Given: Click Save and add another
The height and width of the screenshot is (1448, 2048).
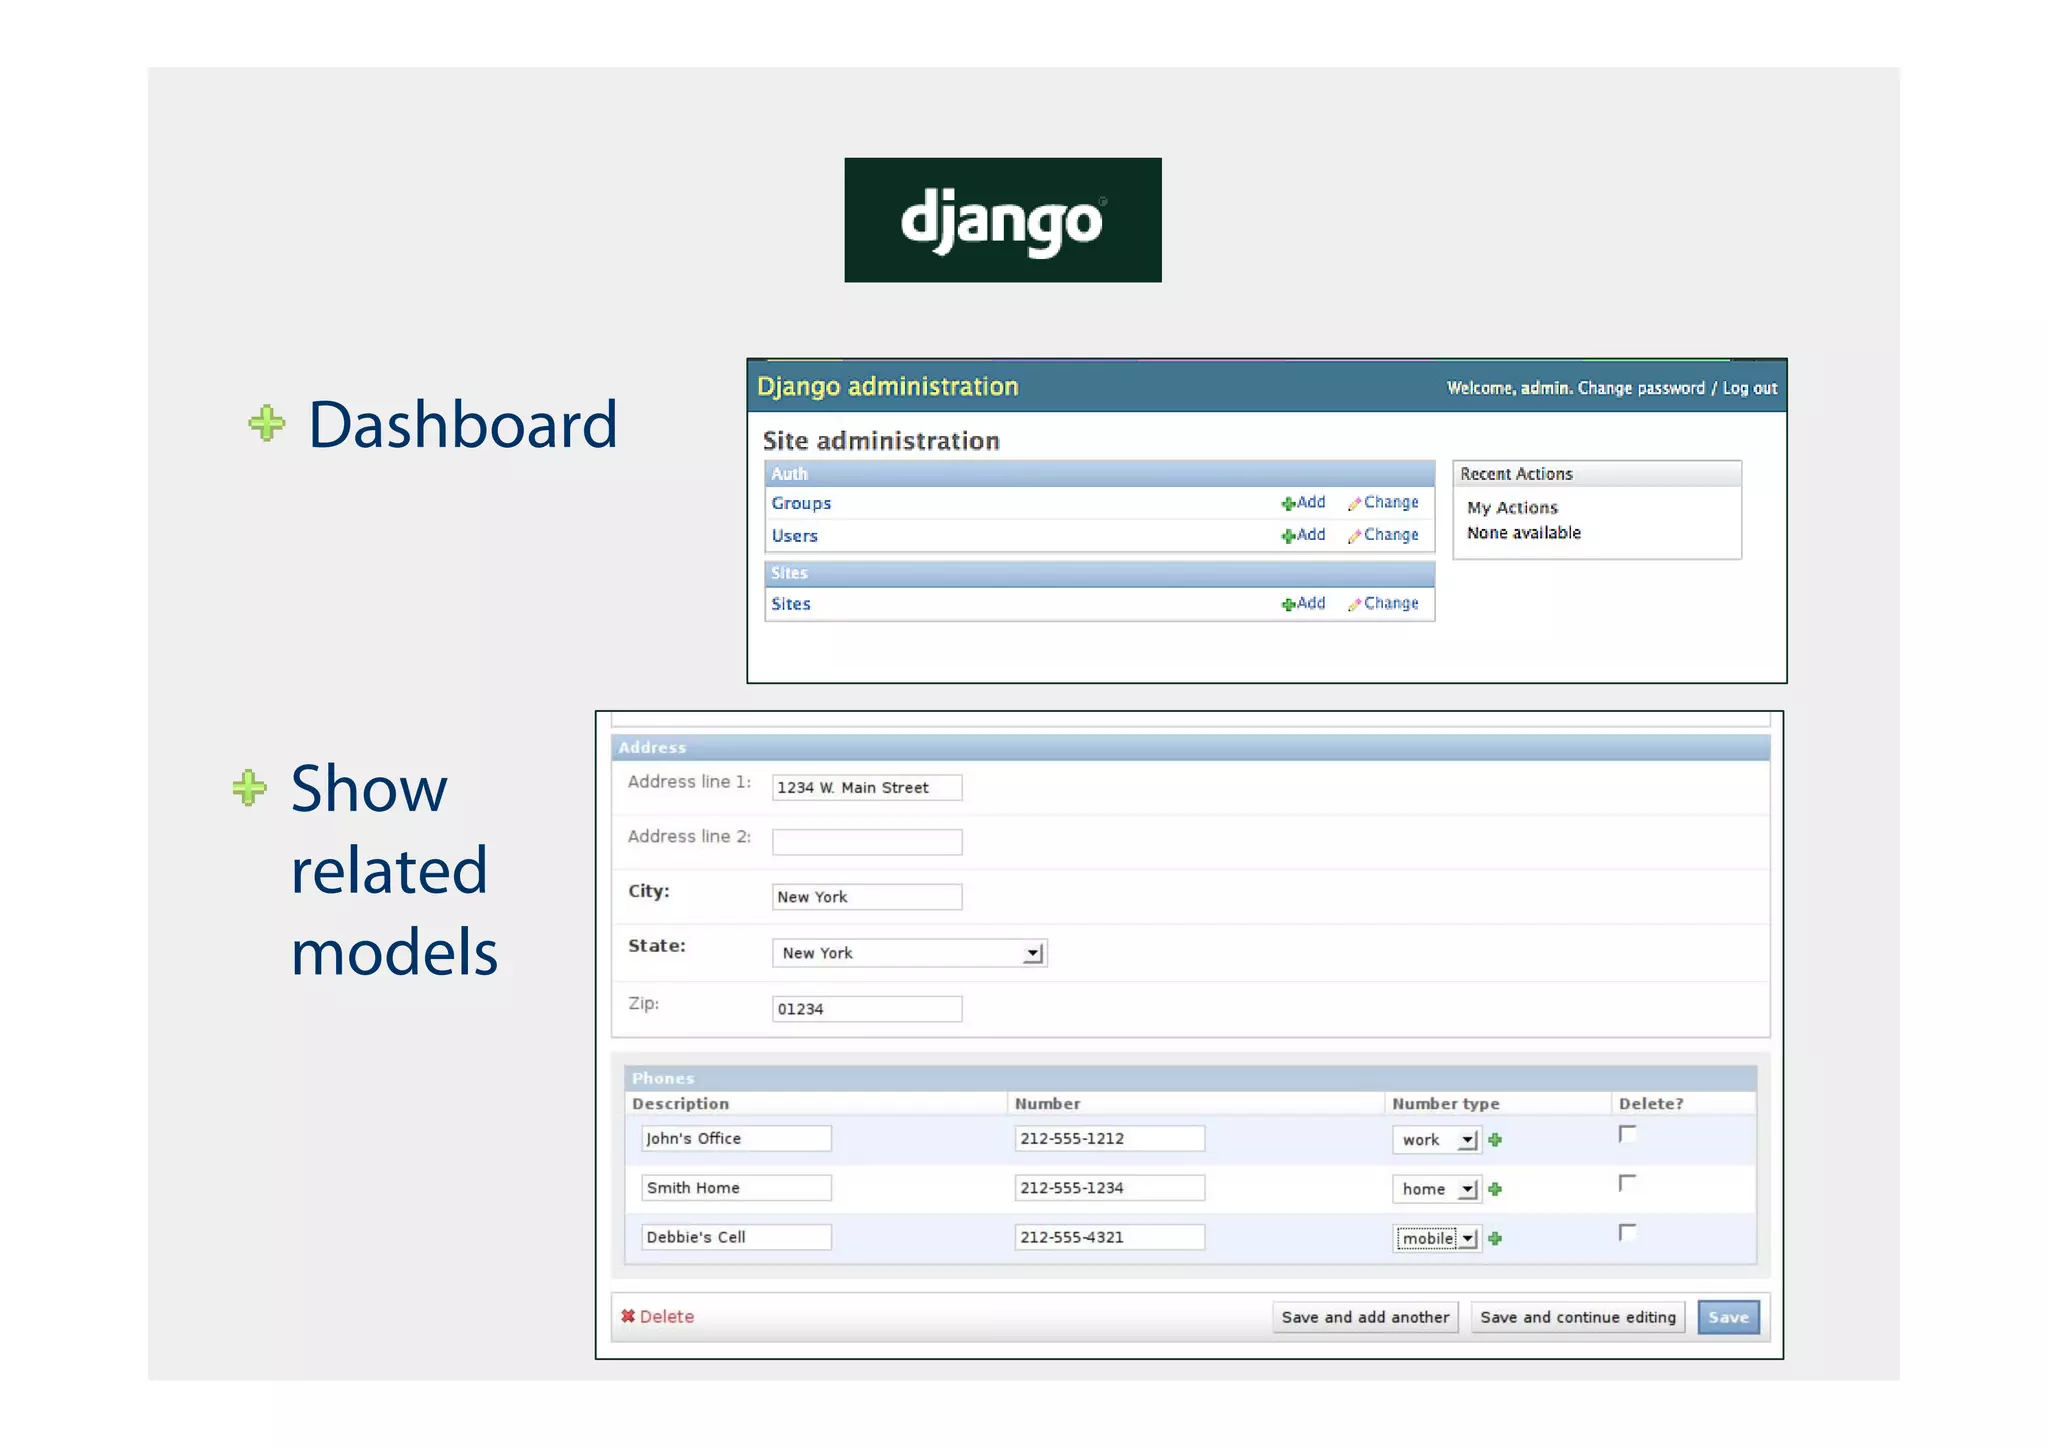Looking at the screenshot, I should (x=1365, y=1317).
